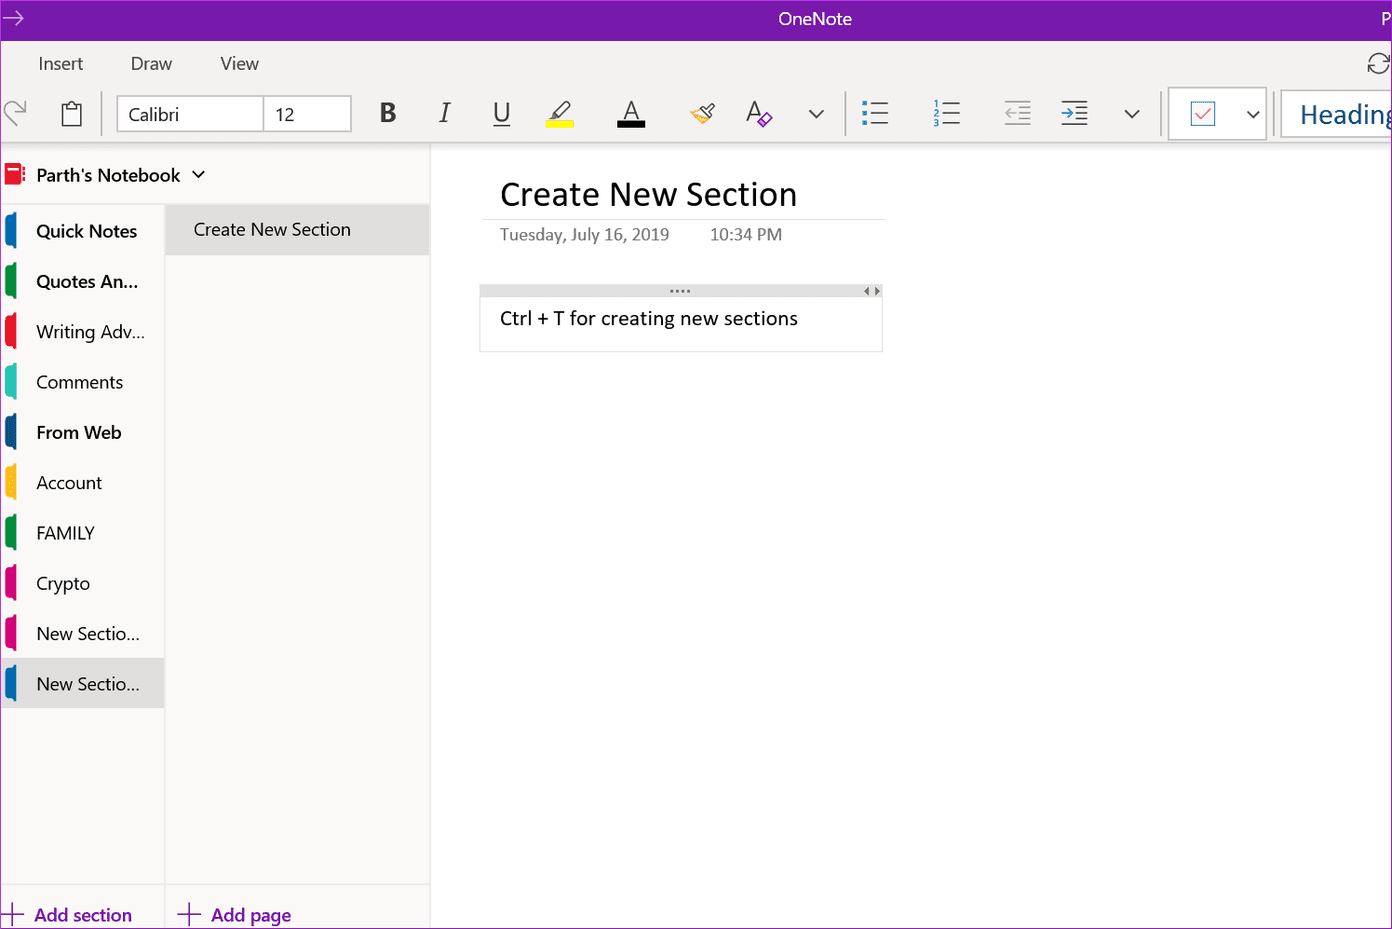Image resolution: width=1392 pixels, height=929 pixels.
Task: Open the FAMILY section
Action: coord(82,533)
